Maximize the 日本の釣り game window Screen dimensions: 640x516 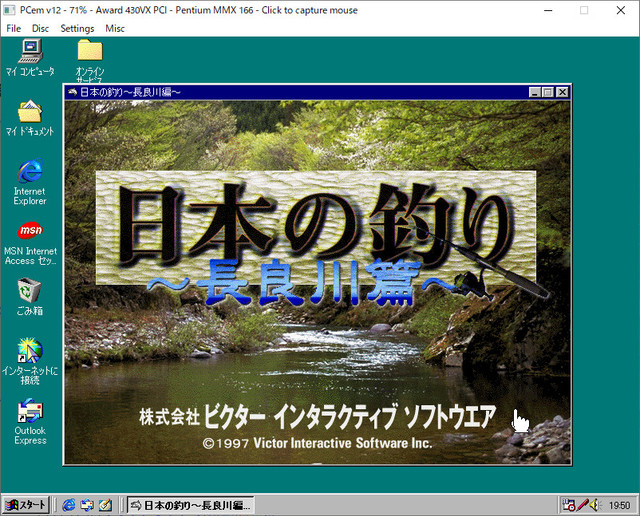click(x=547, y=92)
